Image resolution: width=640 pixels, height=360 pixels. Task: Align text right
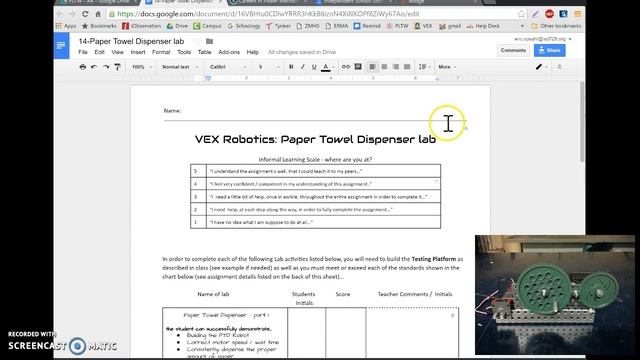396,67
